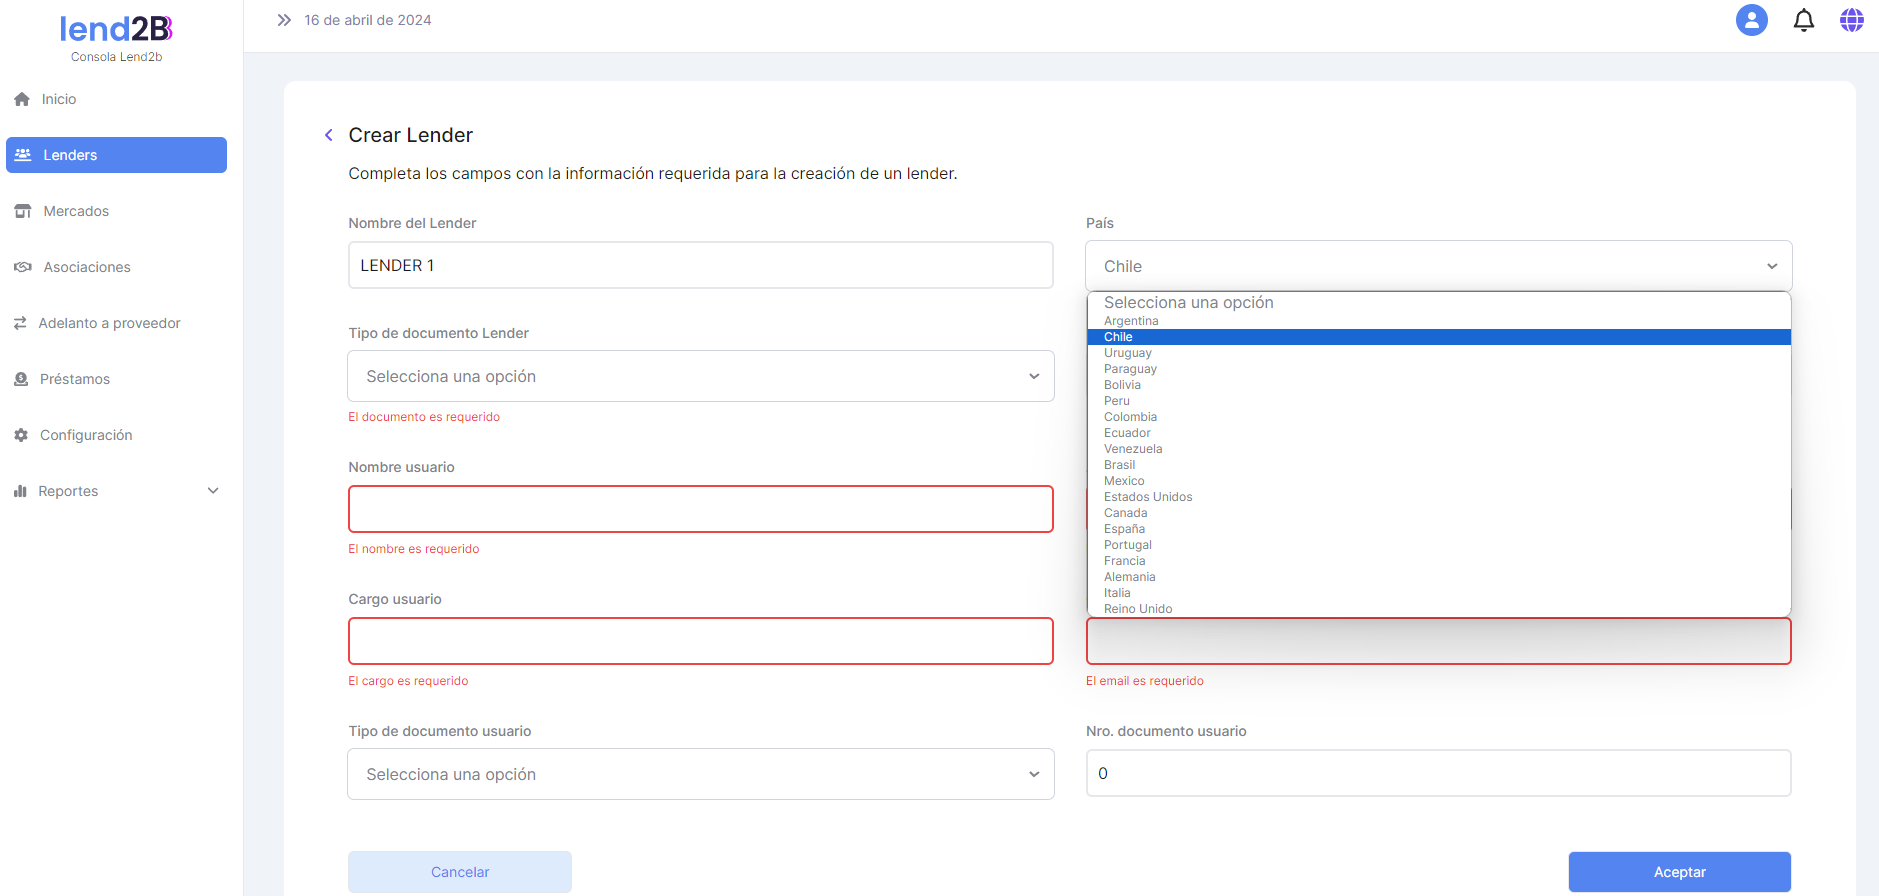Click the Asociaciones handshake icon
Viewport: 1879px width, 896px height.
[x=23, y=267]
